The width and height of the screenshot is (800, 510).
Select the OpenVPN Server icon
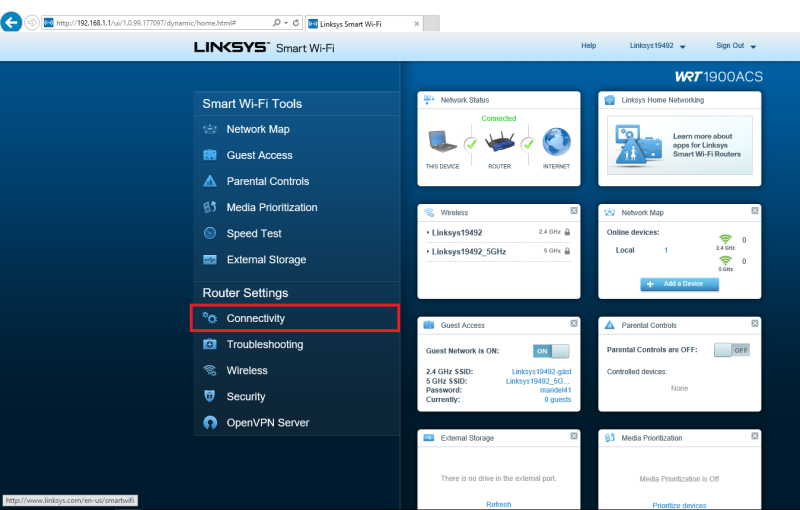click(210, 422)
